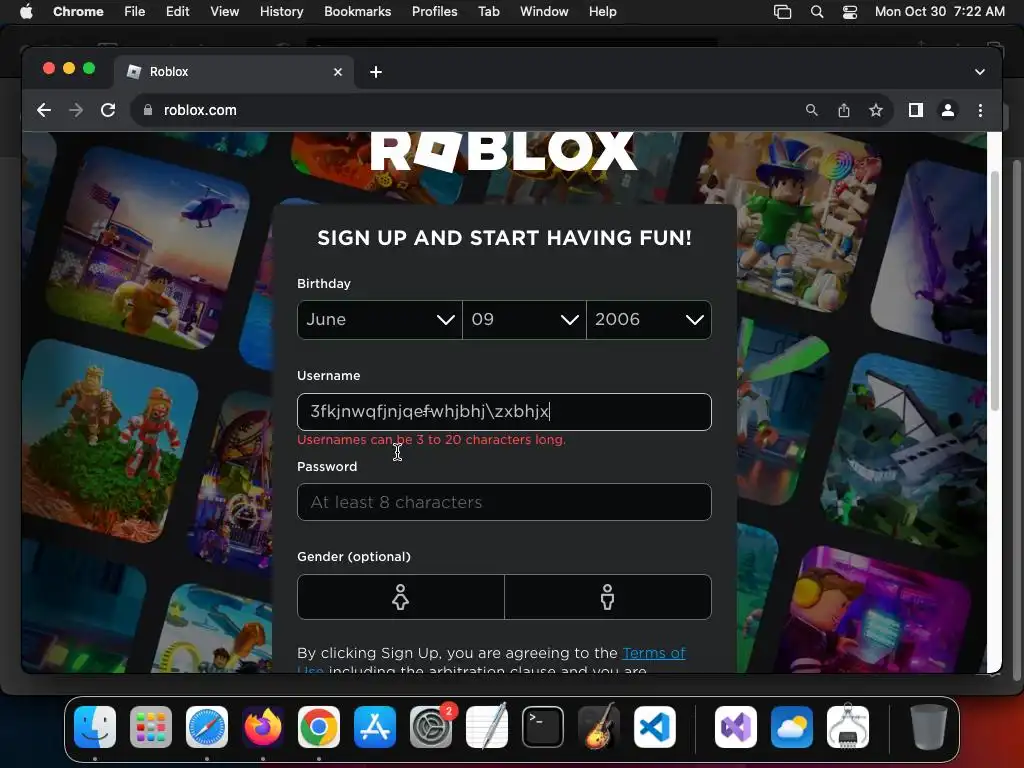Select the female gender icon
This screenshot has height=768, width=1024.
400,597
